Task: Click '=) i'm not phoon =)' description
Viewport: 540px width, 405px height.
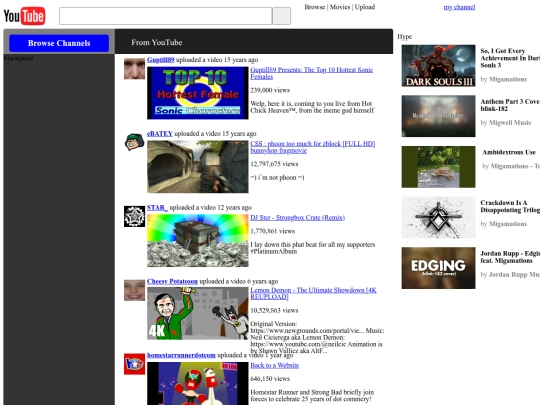Action: click(277, 177)
